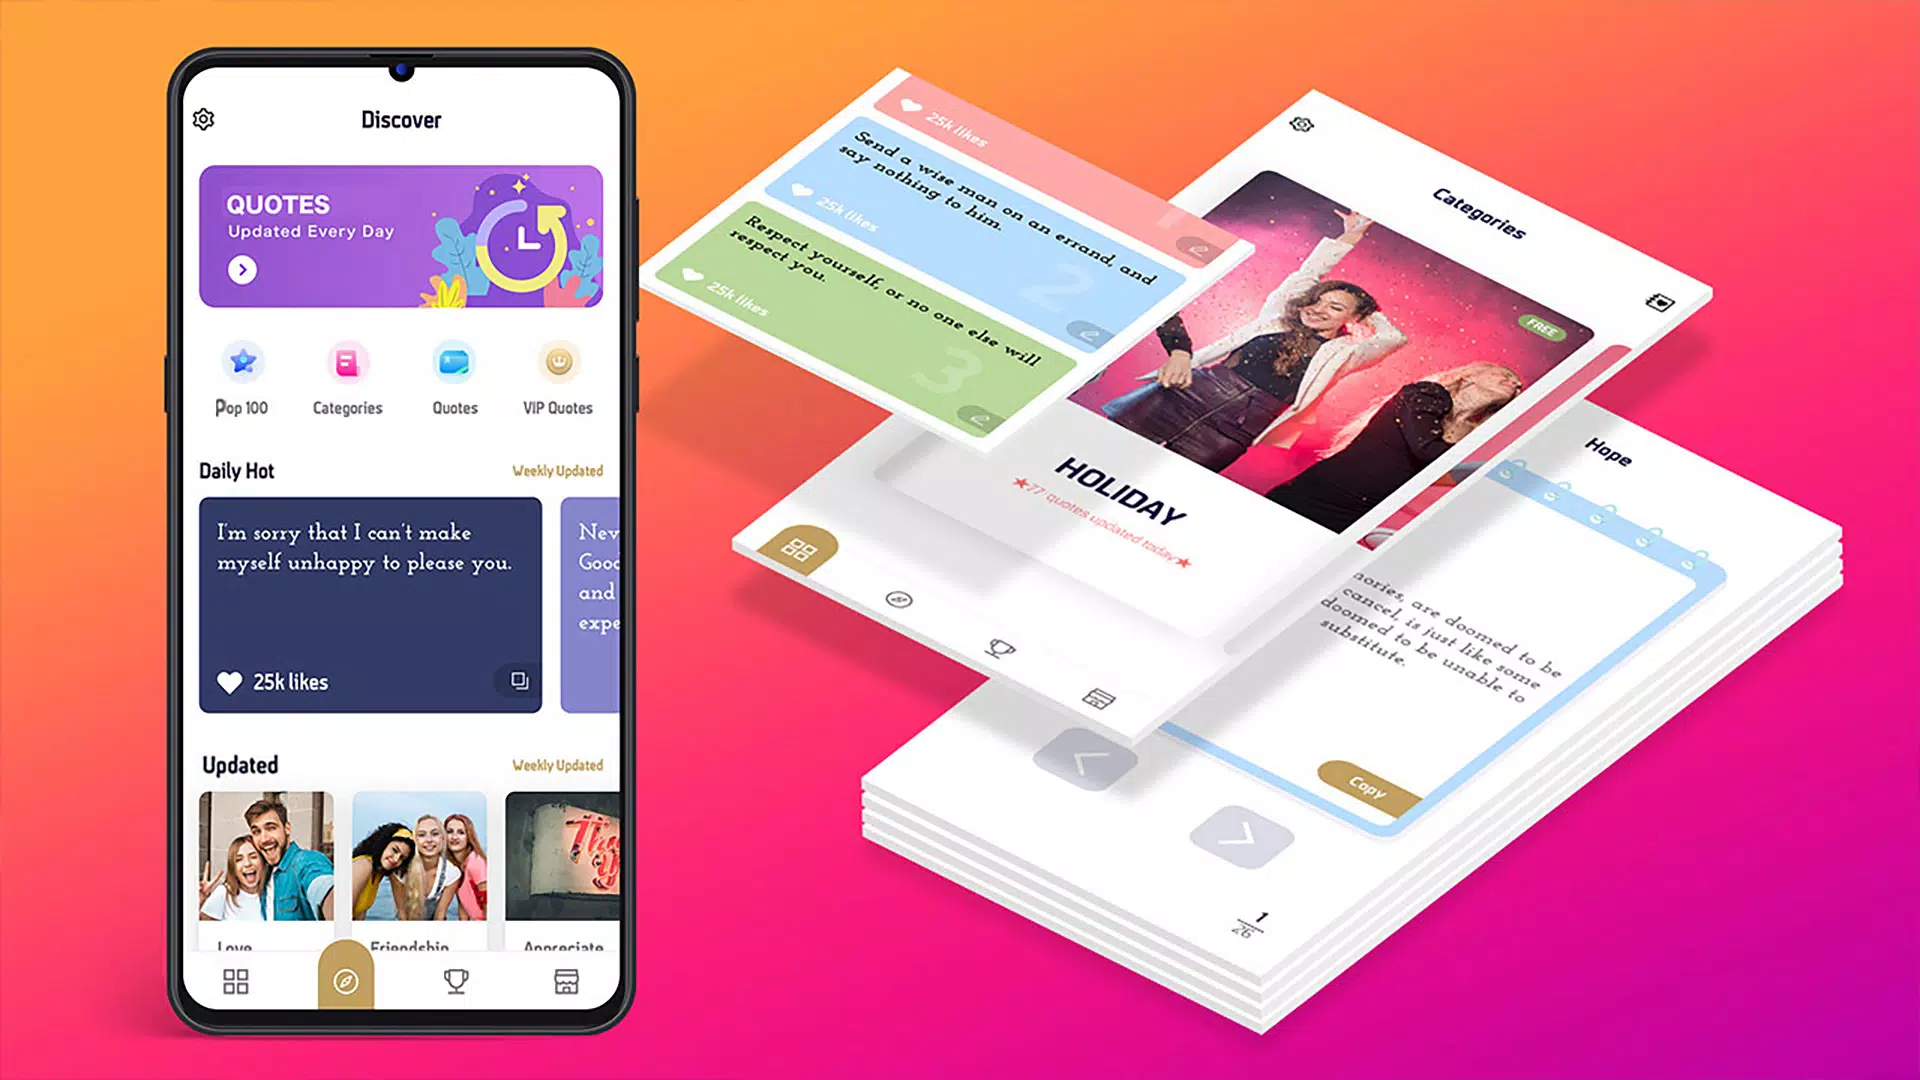Tap the trophy/leaderboard icon
This screenshot has height=1080, width=1920.
point(456,982)
